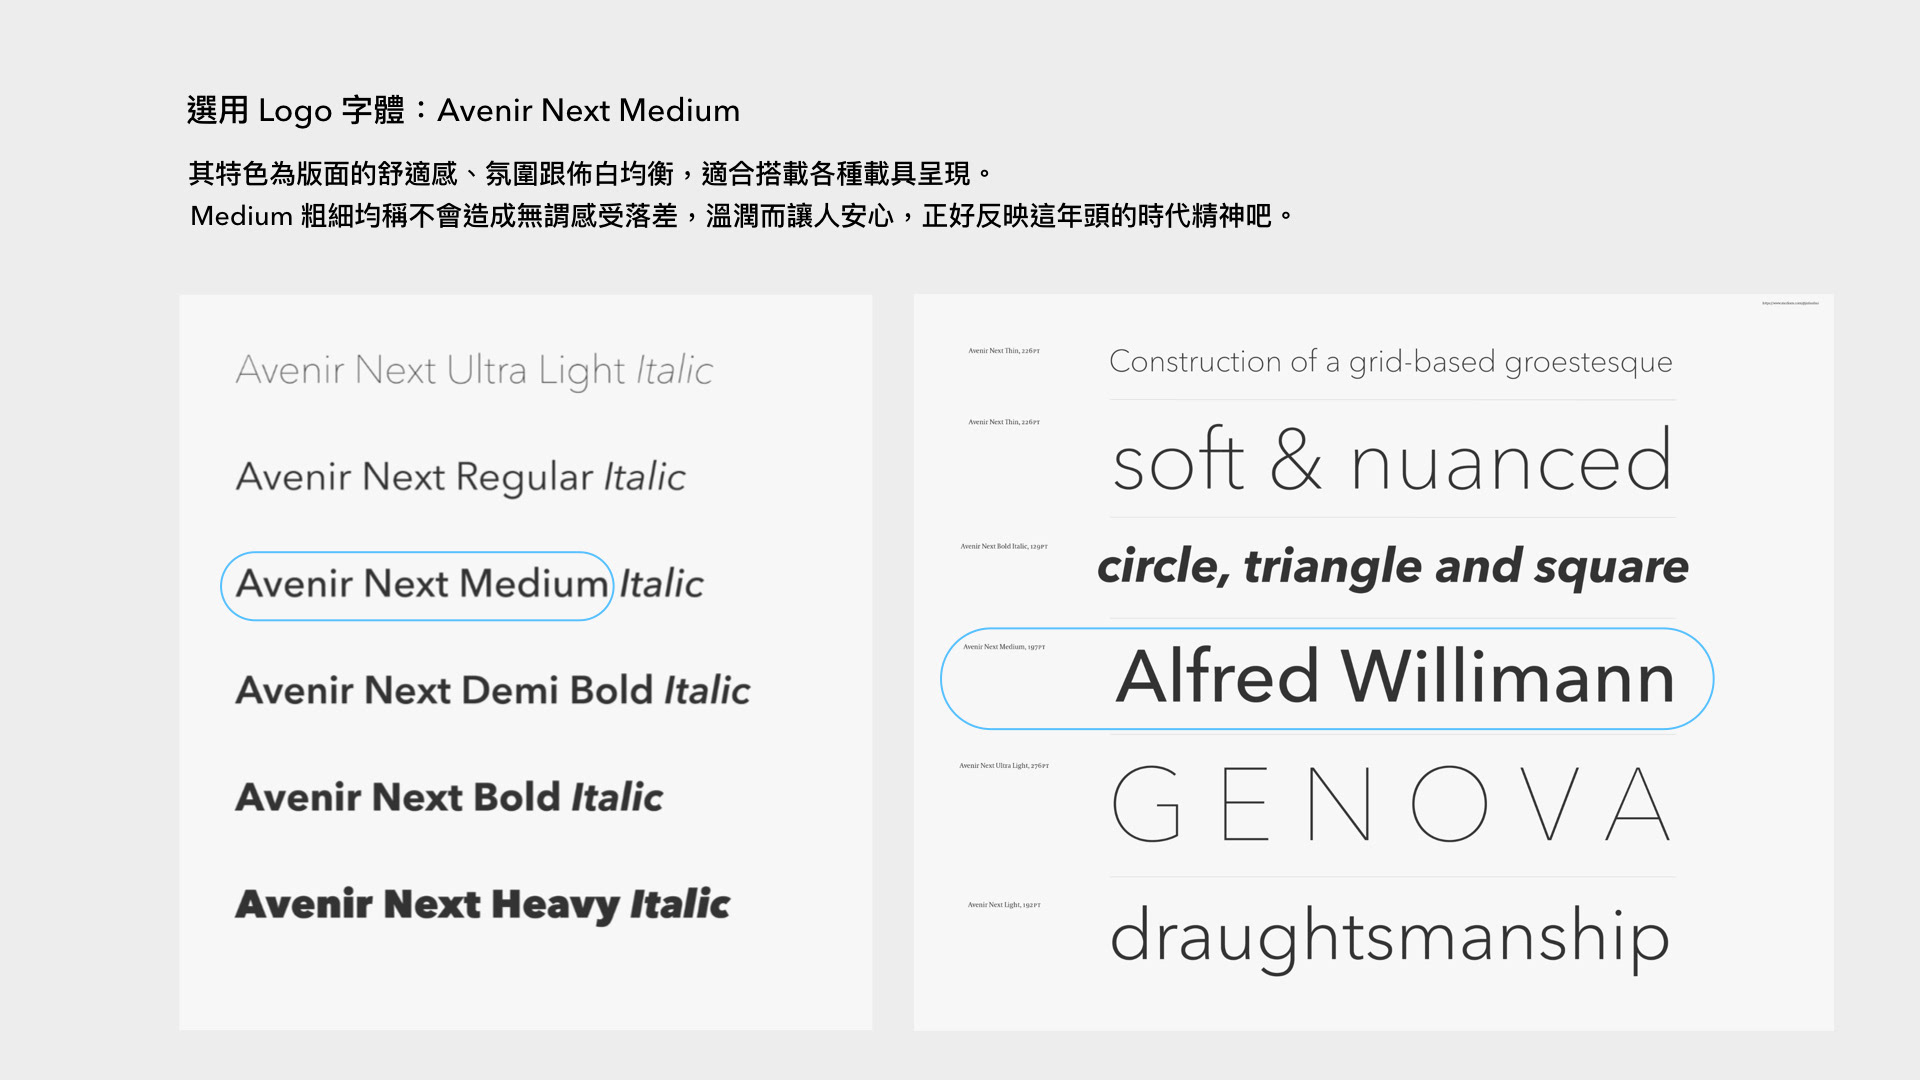Image resolution: width=1920 pixels, height=1080 pixels.
Task: Click the 'Avenir Next Medium, 197pt' caption
Action: click(1004, 647)
